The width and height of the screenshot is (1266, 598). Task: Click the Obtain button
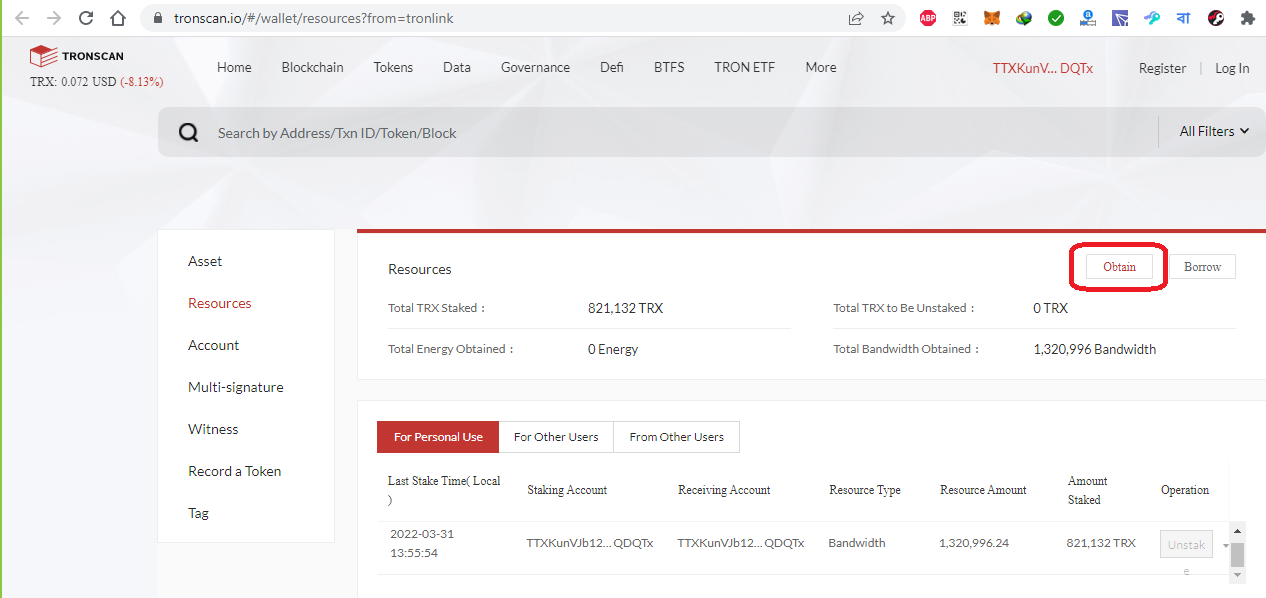[x=1119, y=267]
